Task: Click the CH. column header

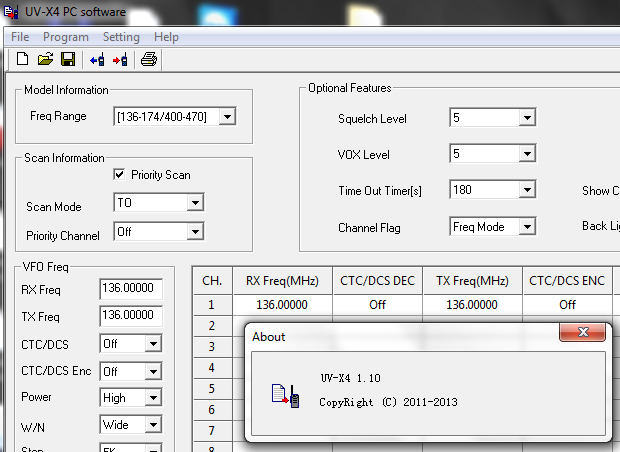Action: click(x=212, y=281)
